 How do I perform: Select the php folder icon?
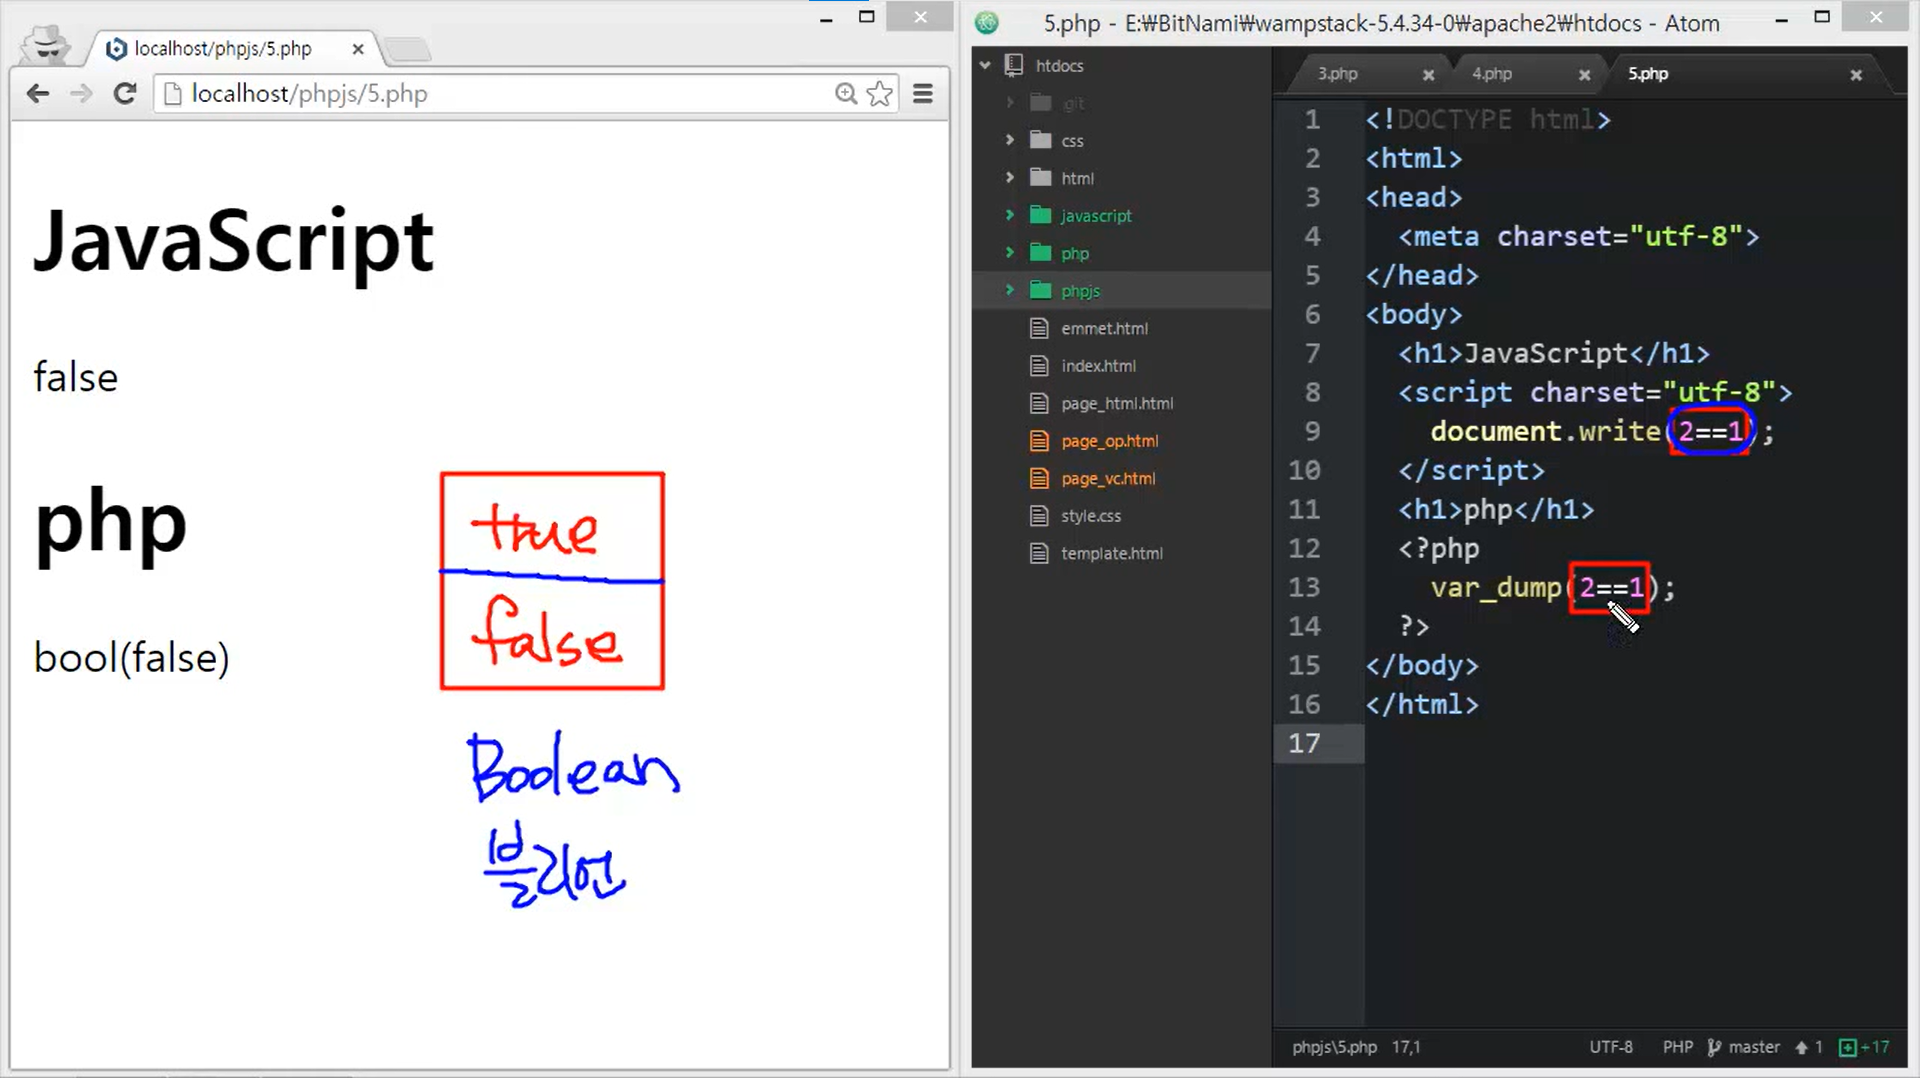click(x=1041, y=253)
